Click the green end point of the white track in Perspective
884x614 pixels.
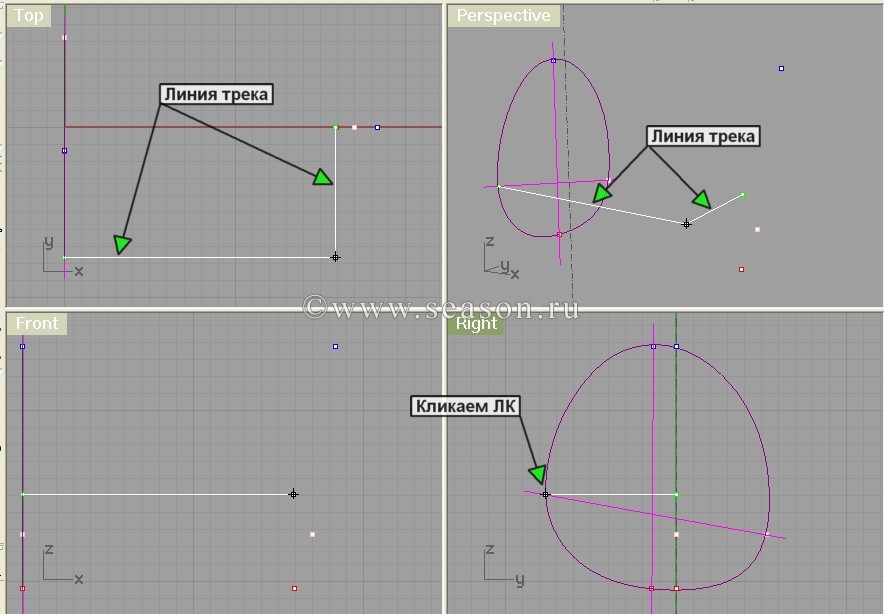tap(742, 195)
